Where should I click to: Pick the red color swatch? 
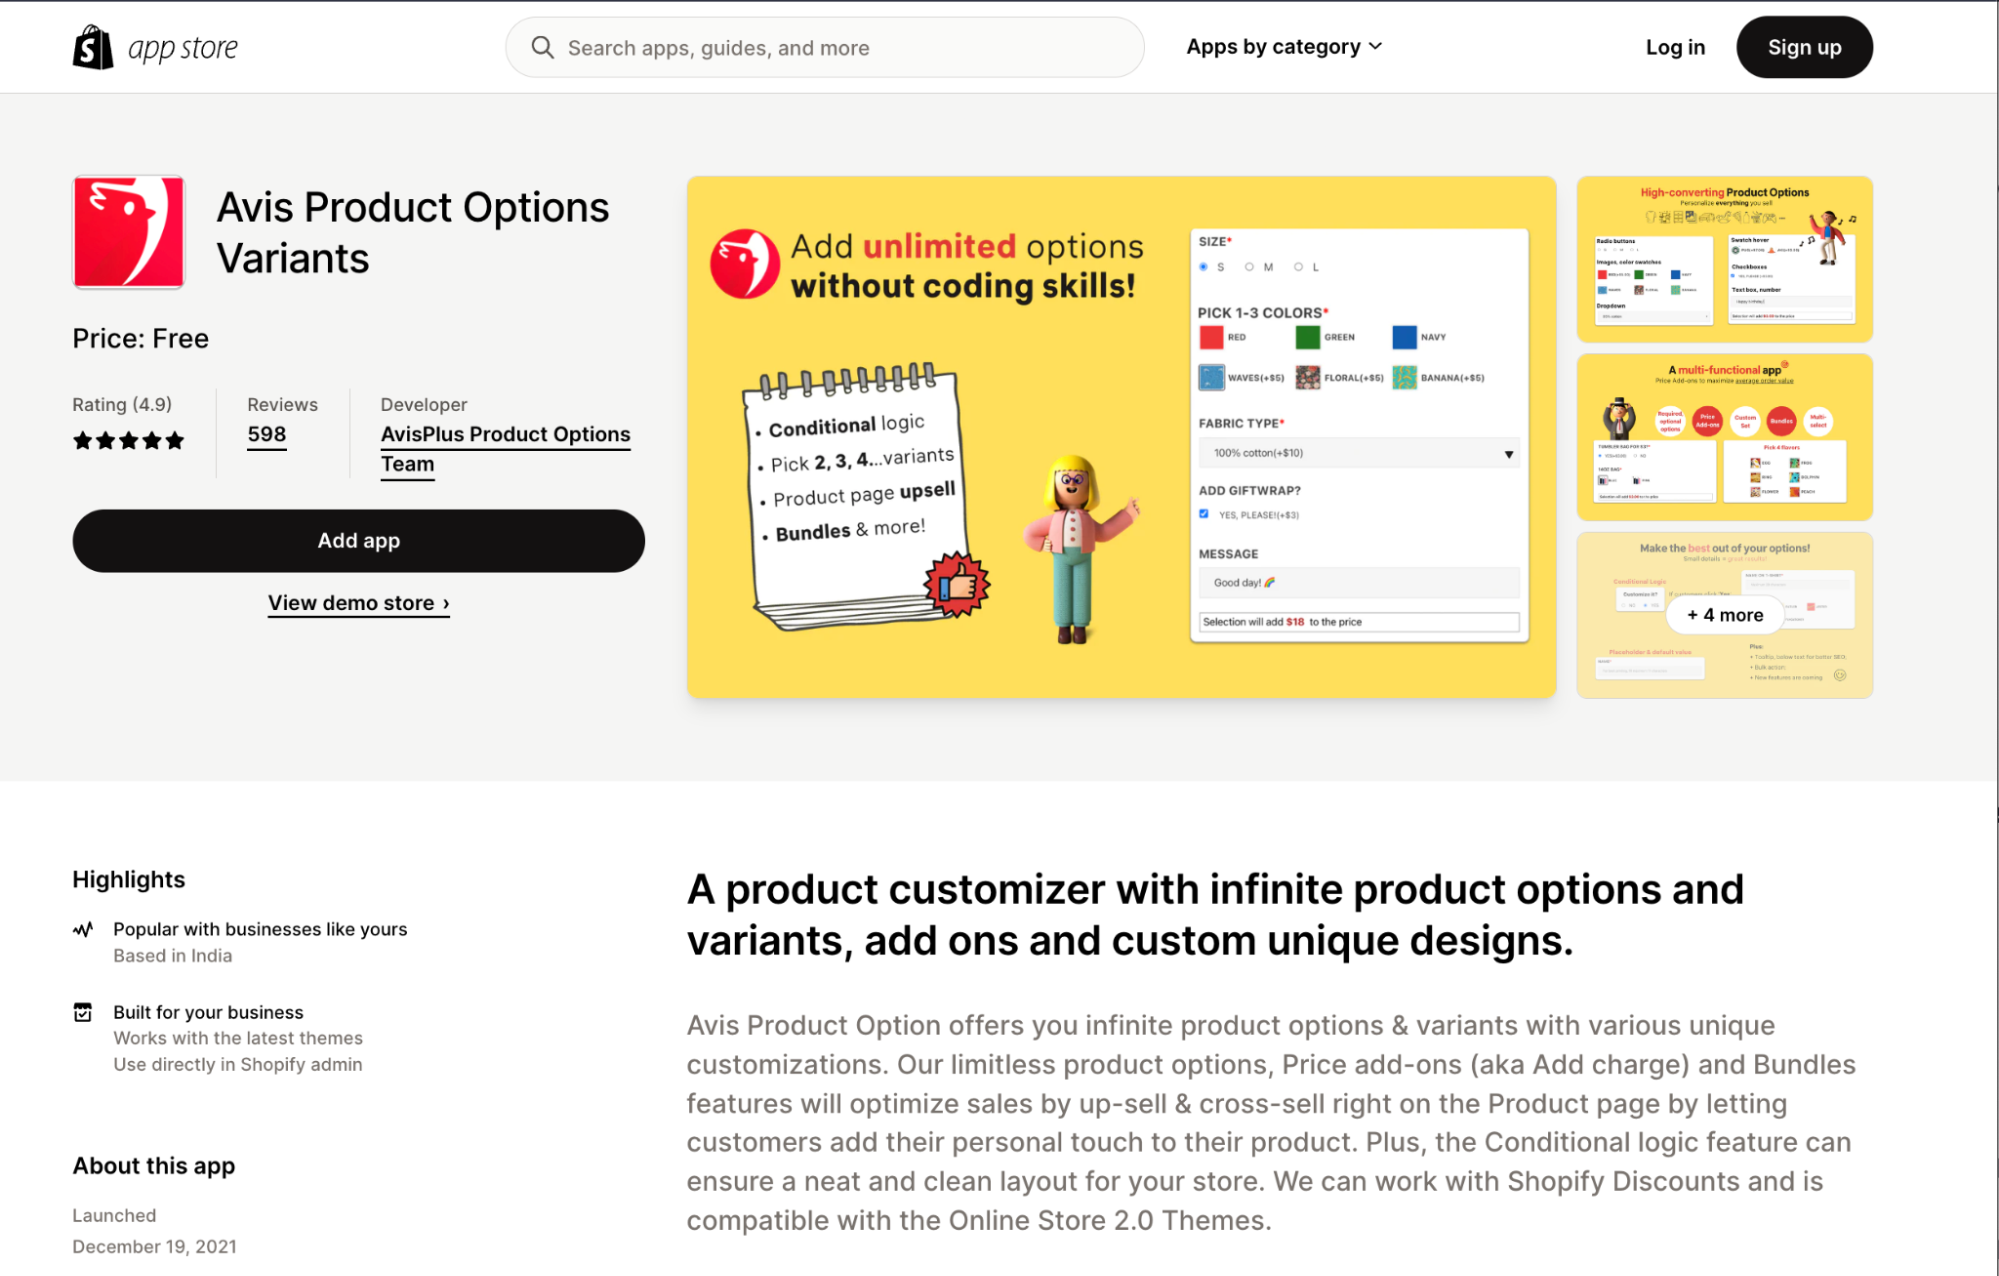point(1211,337)
